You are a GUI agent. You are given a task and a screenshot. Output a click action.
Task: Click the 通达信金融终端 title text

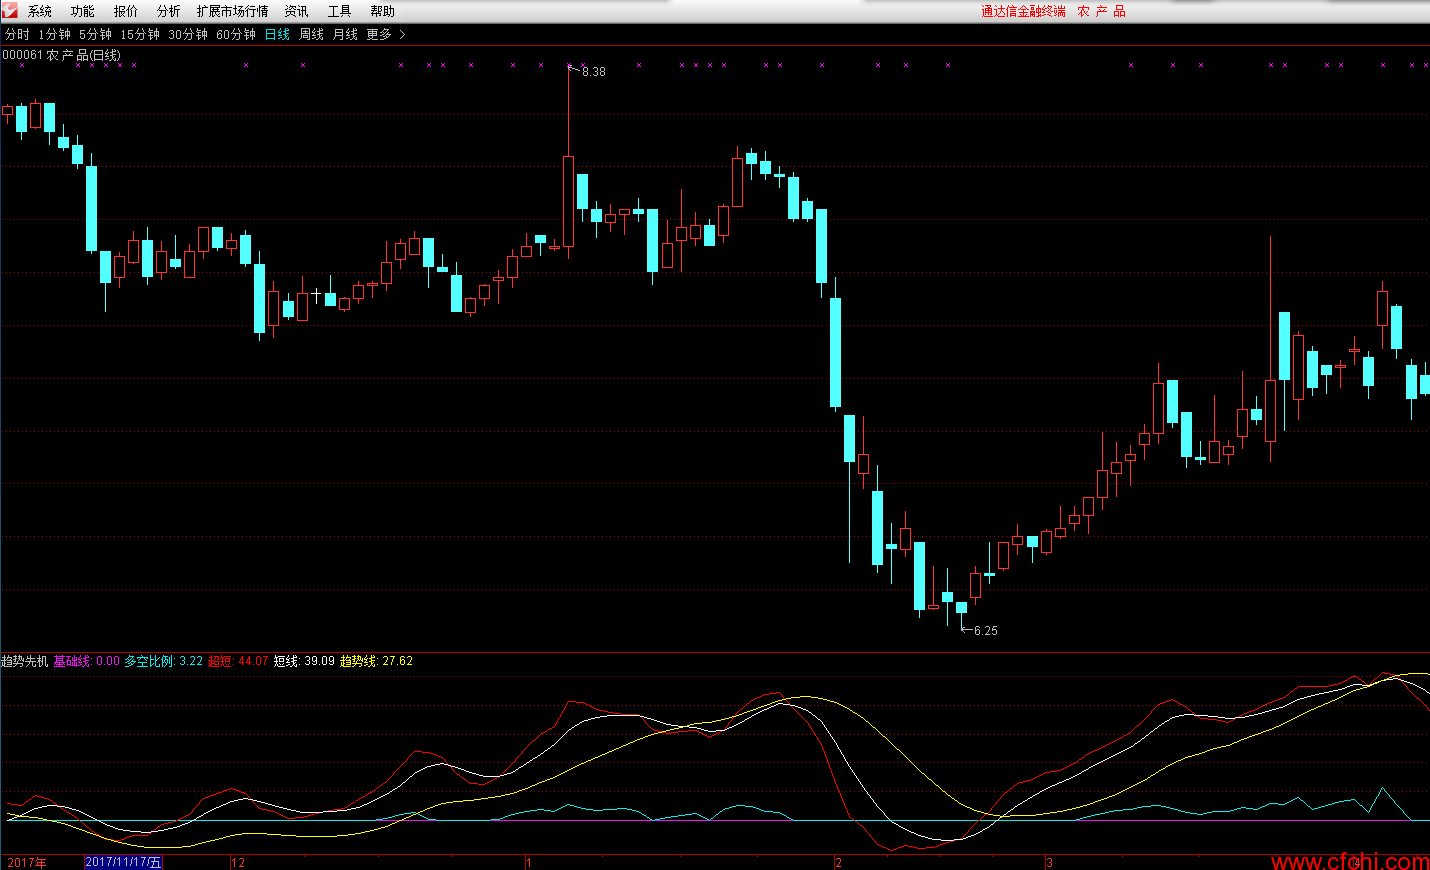point(1023,11)
